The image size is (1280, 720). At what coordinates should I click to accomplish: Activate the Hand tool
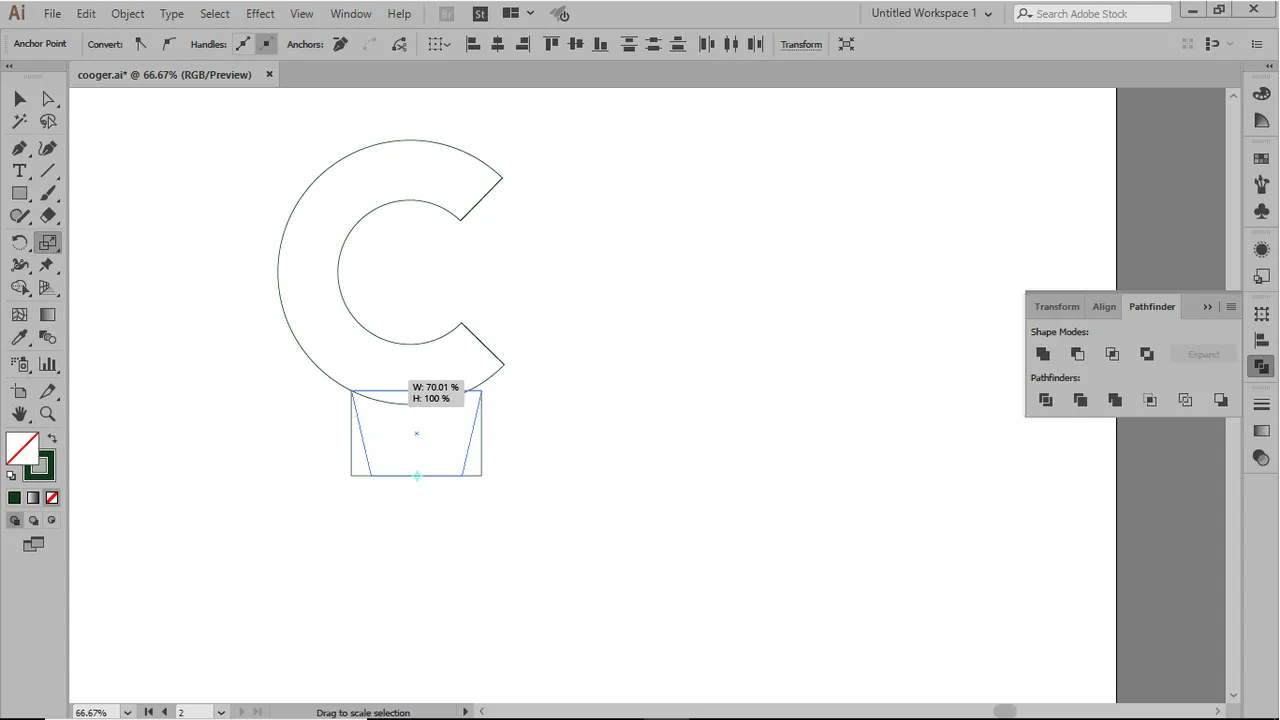20,414
